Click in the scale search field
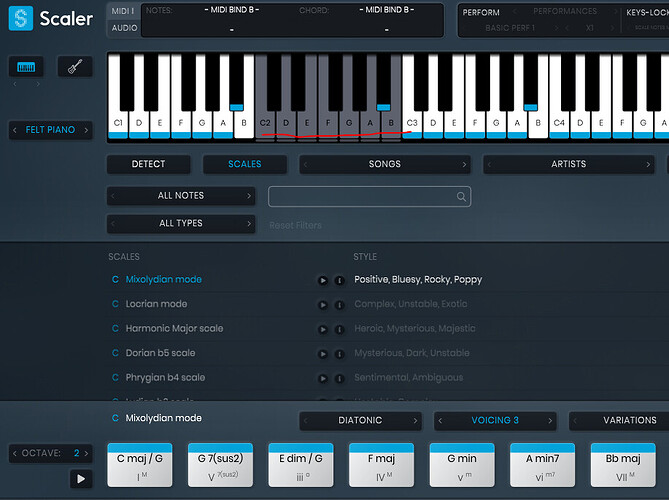669x500 pixels. click(369, 197)
